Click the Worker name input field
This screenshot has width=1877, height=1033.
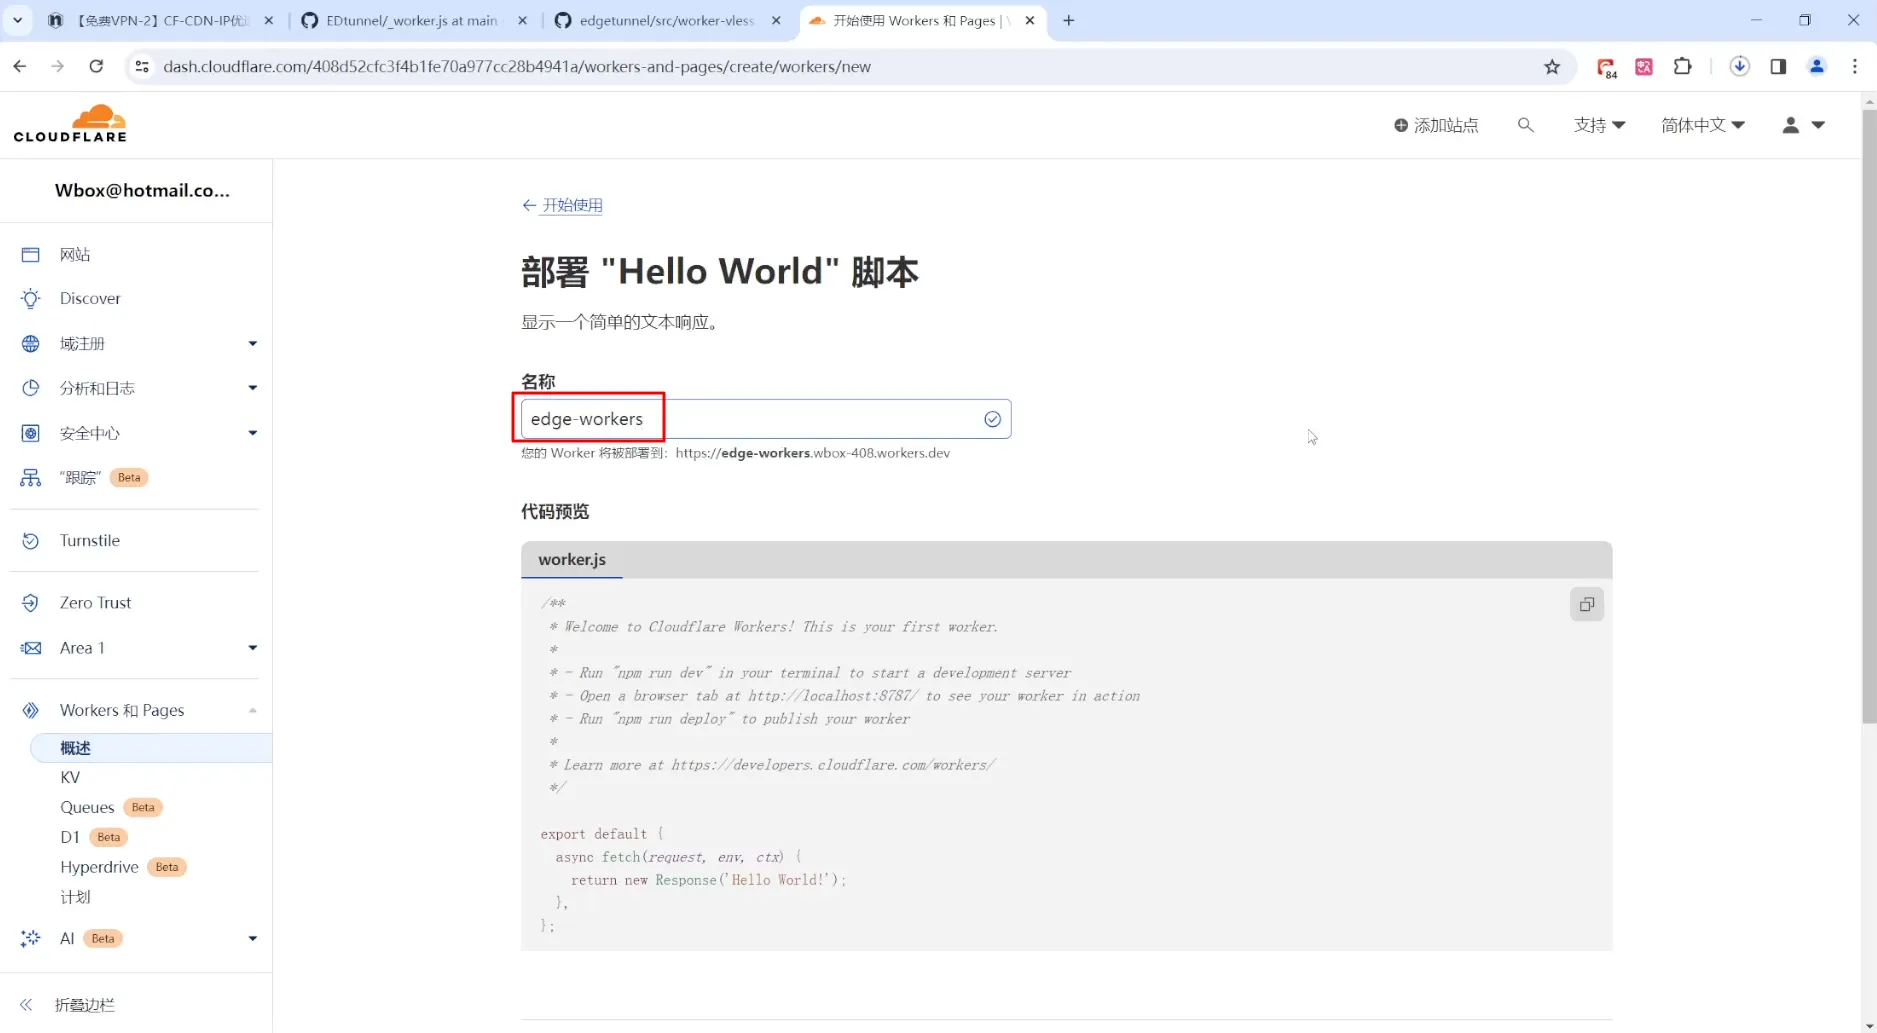(766, 419)
